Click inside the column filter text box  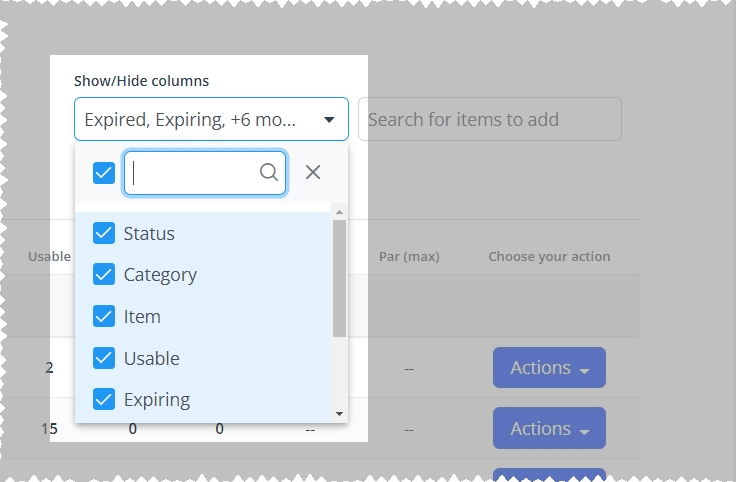192,173
